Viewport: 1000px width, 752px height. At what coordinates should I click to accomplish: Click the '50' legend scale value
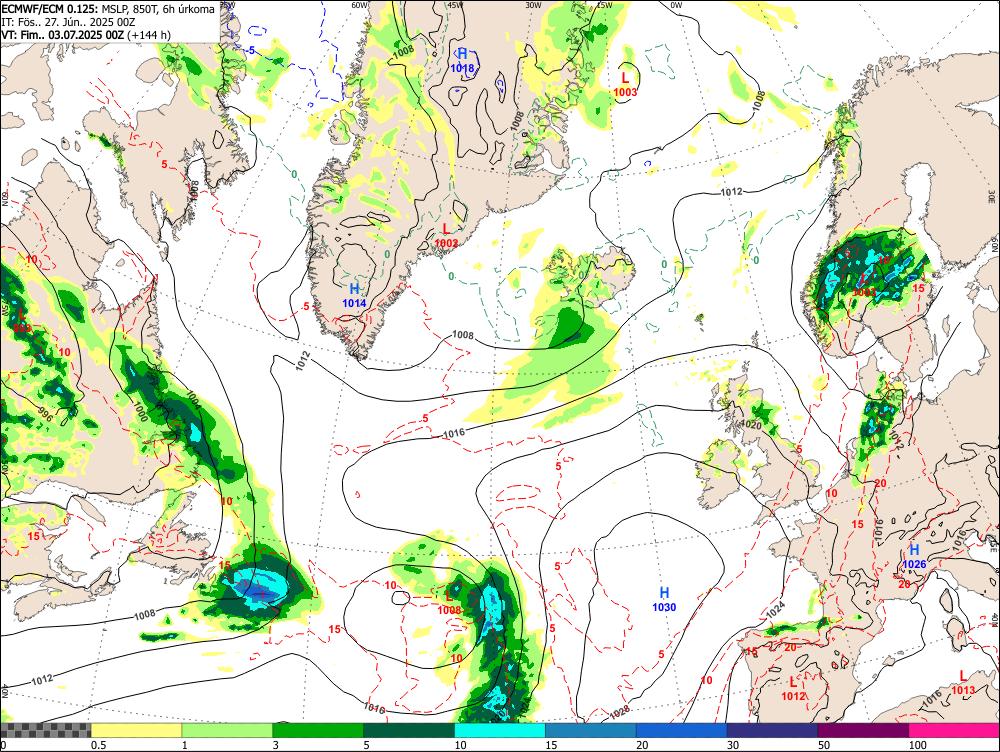coord(823,745)
